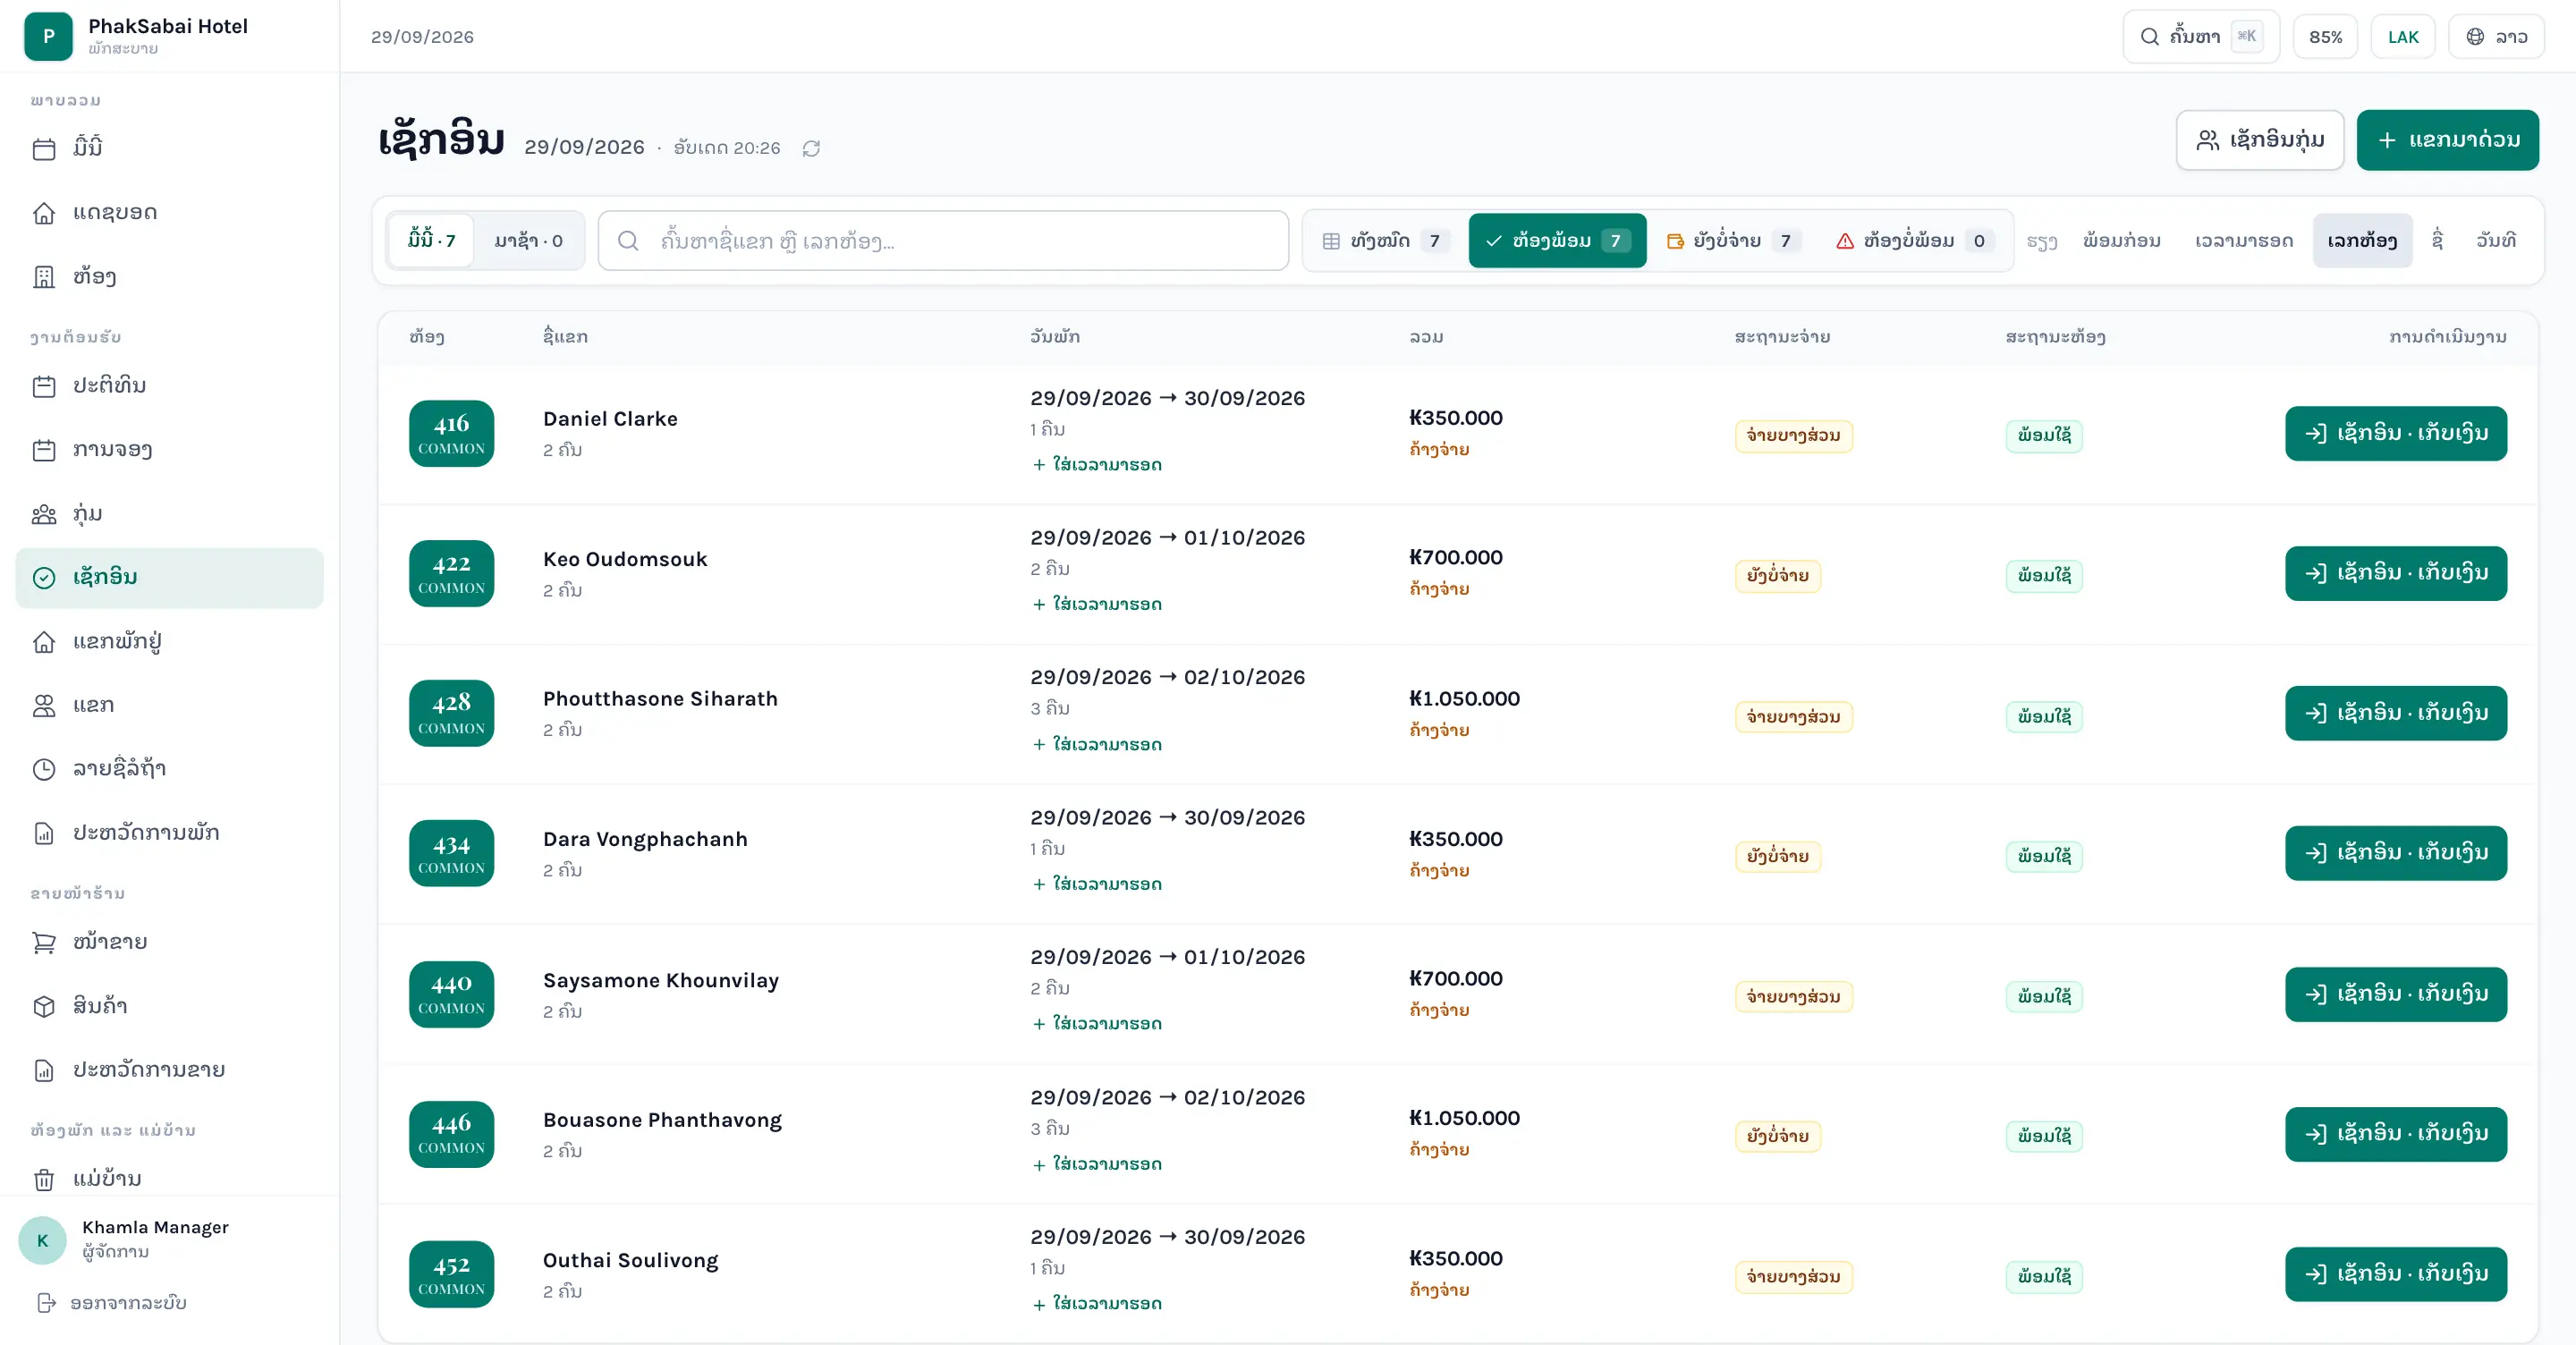Click the guest or room search field
Screen dimensions: 2576x1345
943,240
